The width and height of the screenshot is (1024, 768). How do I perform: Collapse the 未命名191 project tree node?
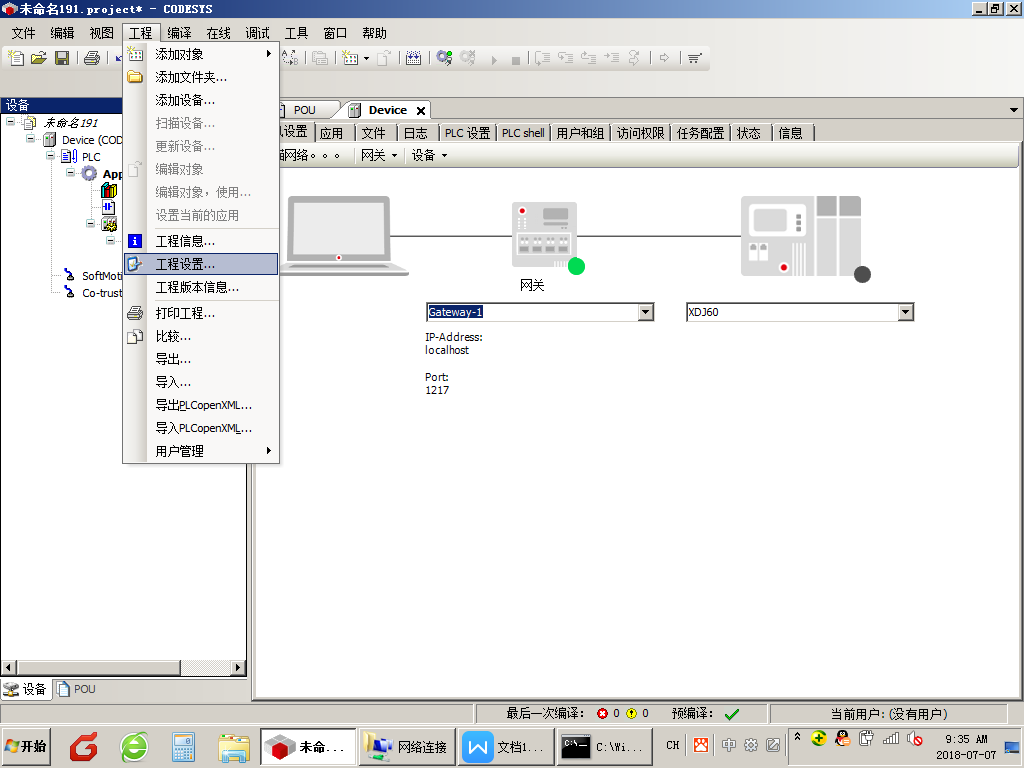(11, 122)
